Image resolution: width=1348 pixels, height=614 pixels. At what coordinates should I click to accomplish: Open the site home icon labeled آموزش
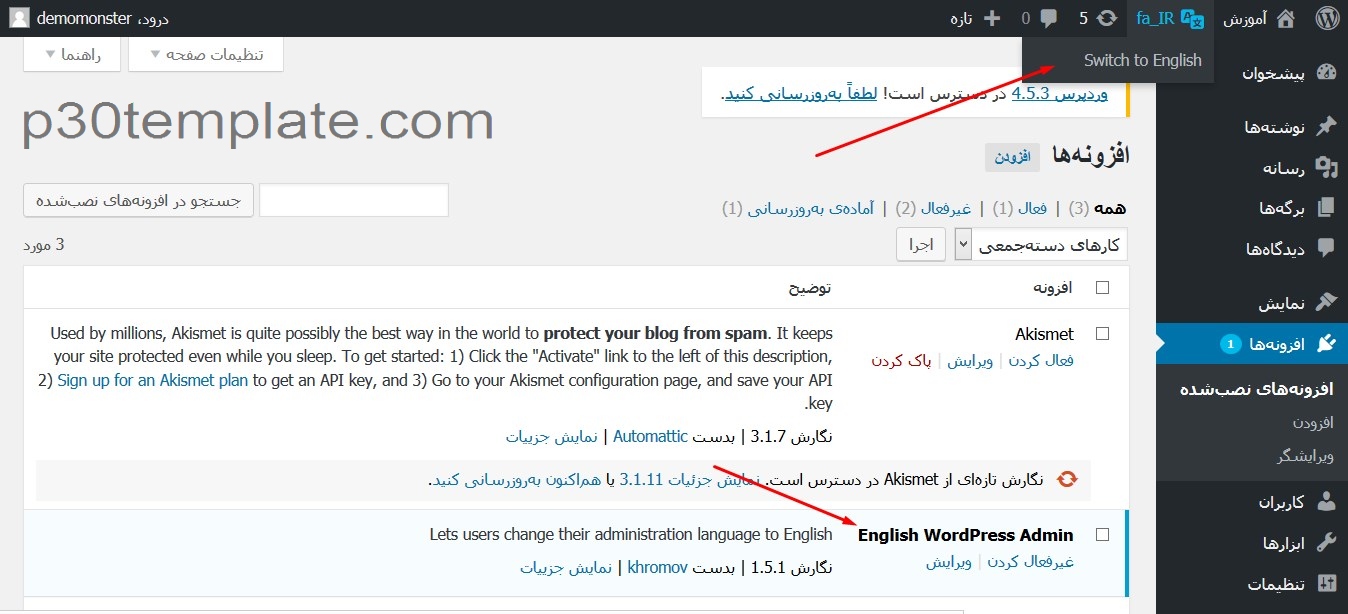click(x=1286, y=18)
